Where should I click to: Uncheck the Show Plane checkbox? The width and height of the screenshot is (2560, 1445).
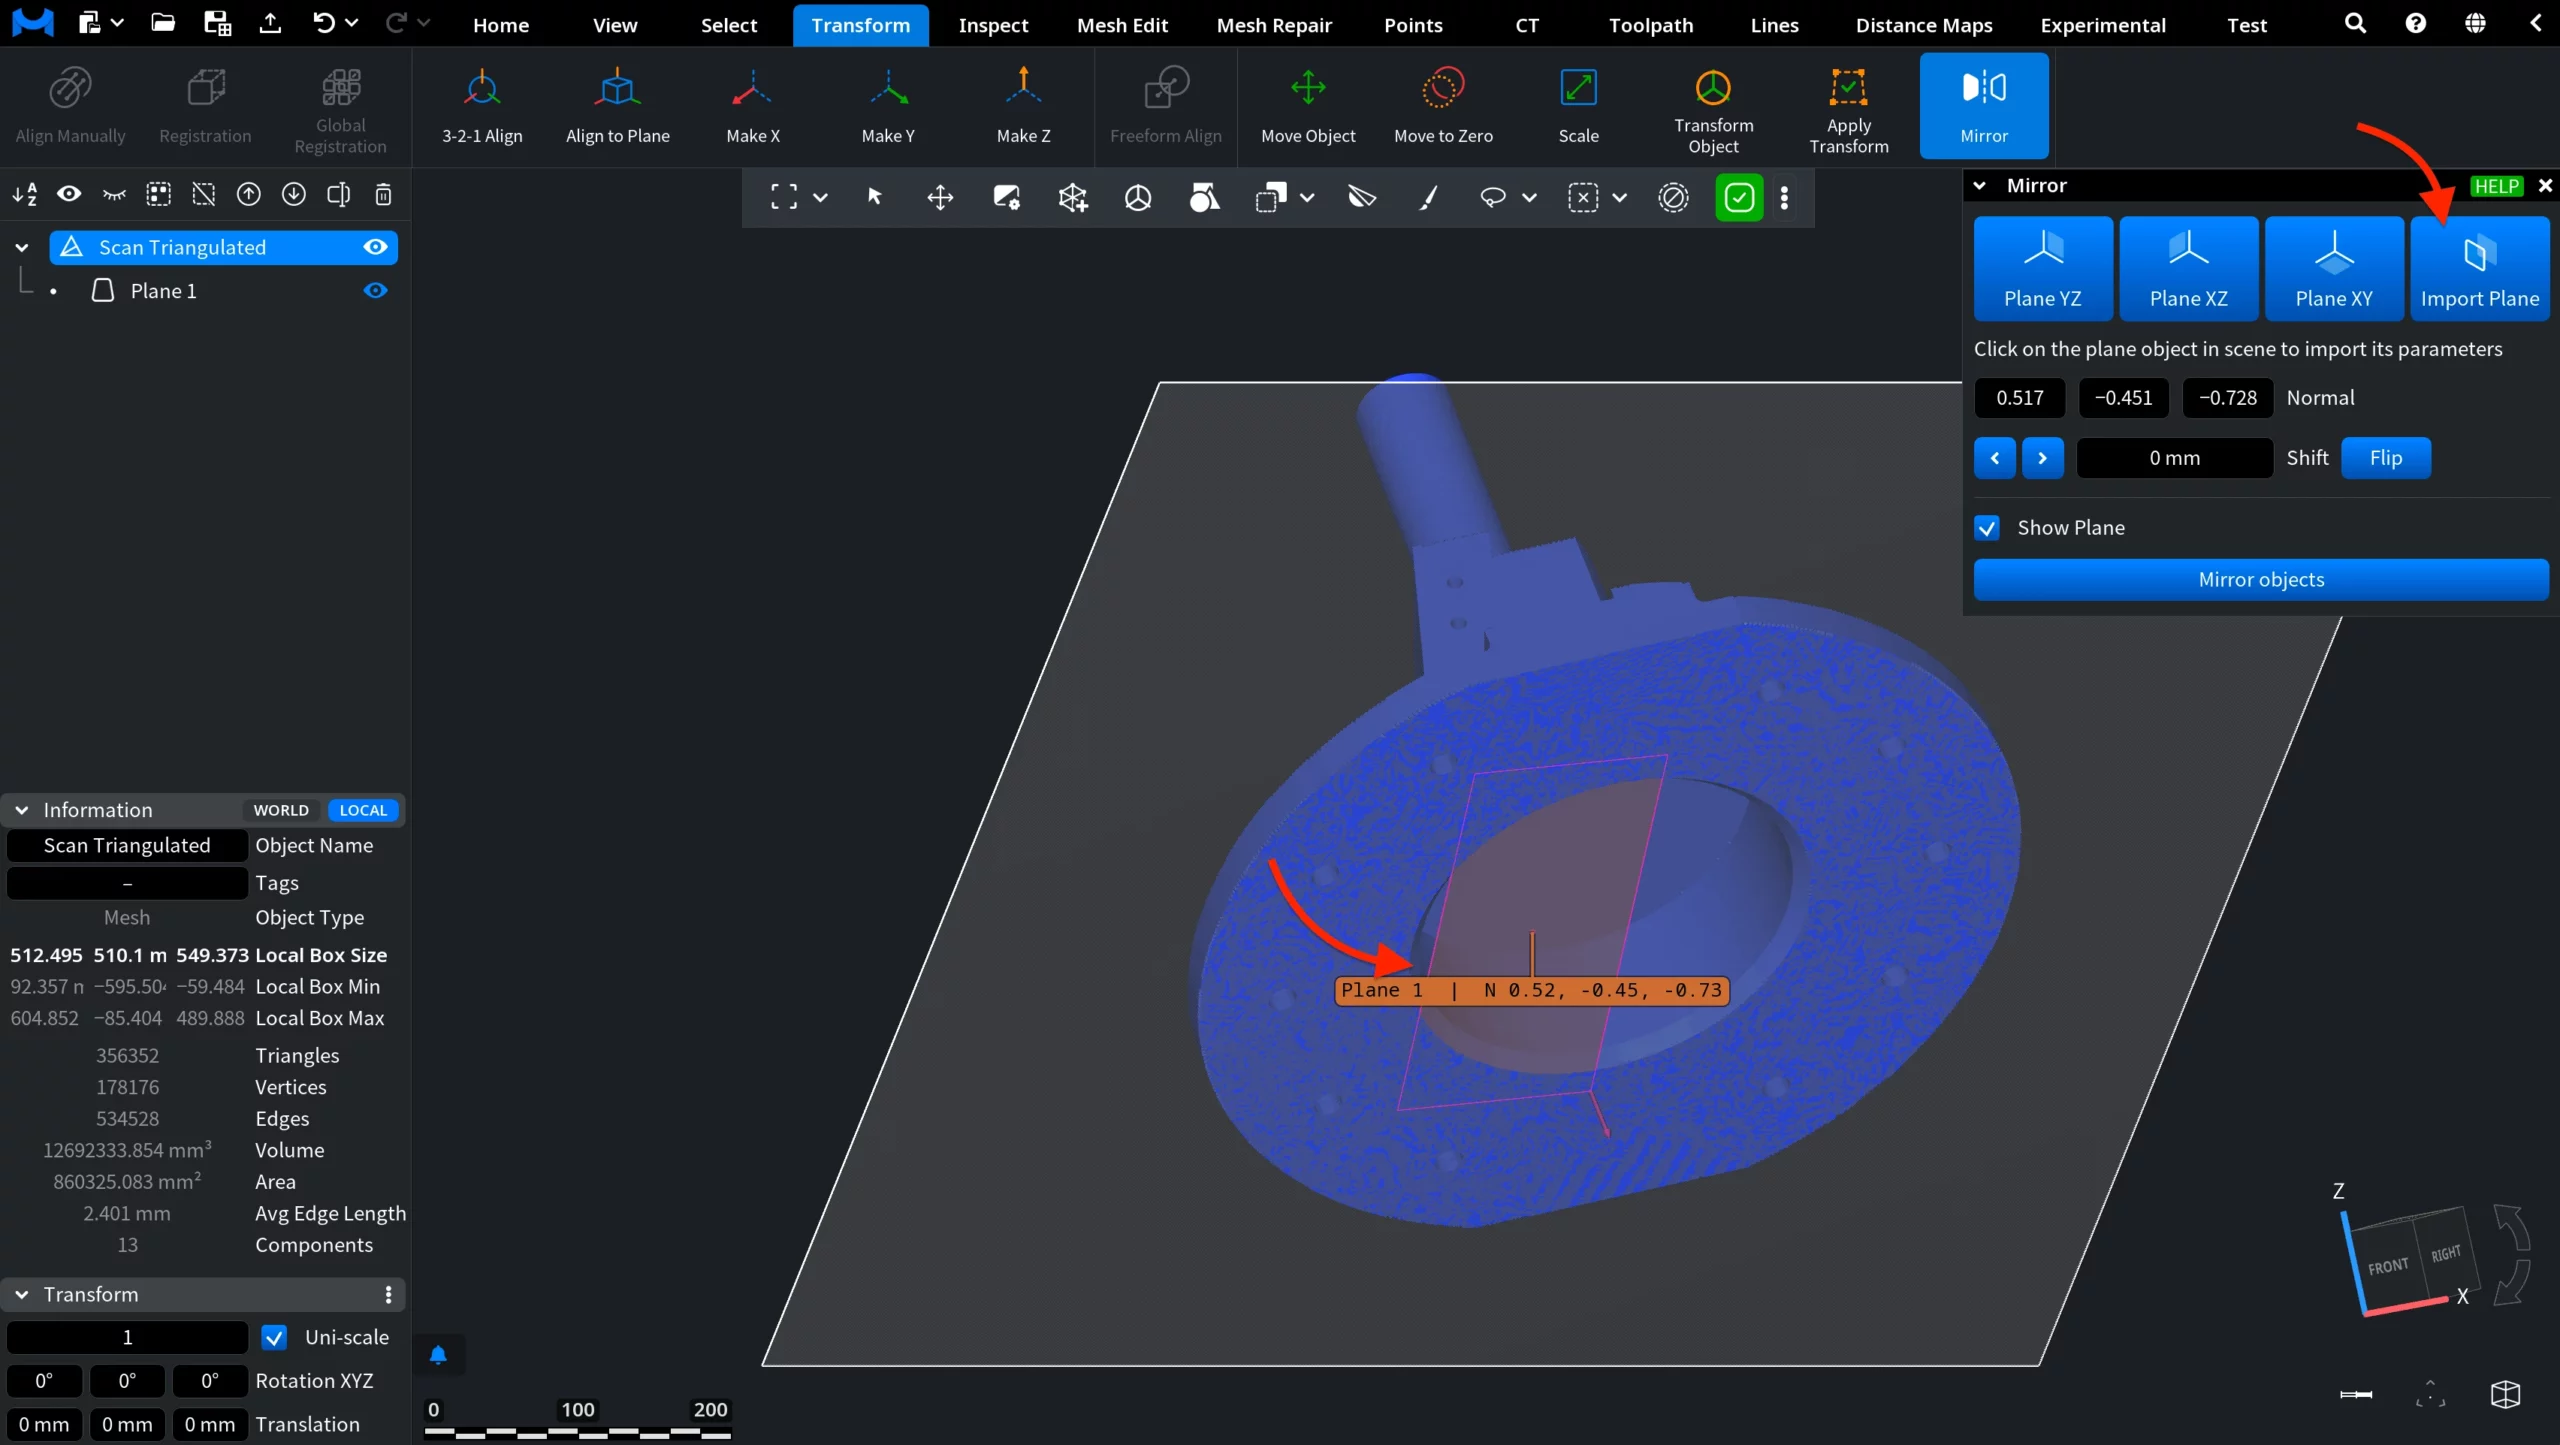(1987, 528)
